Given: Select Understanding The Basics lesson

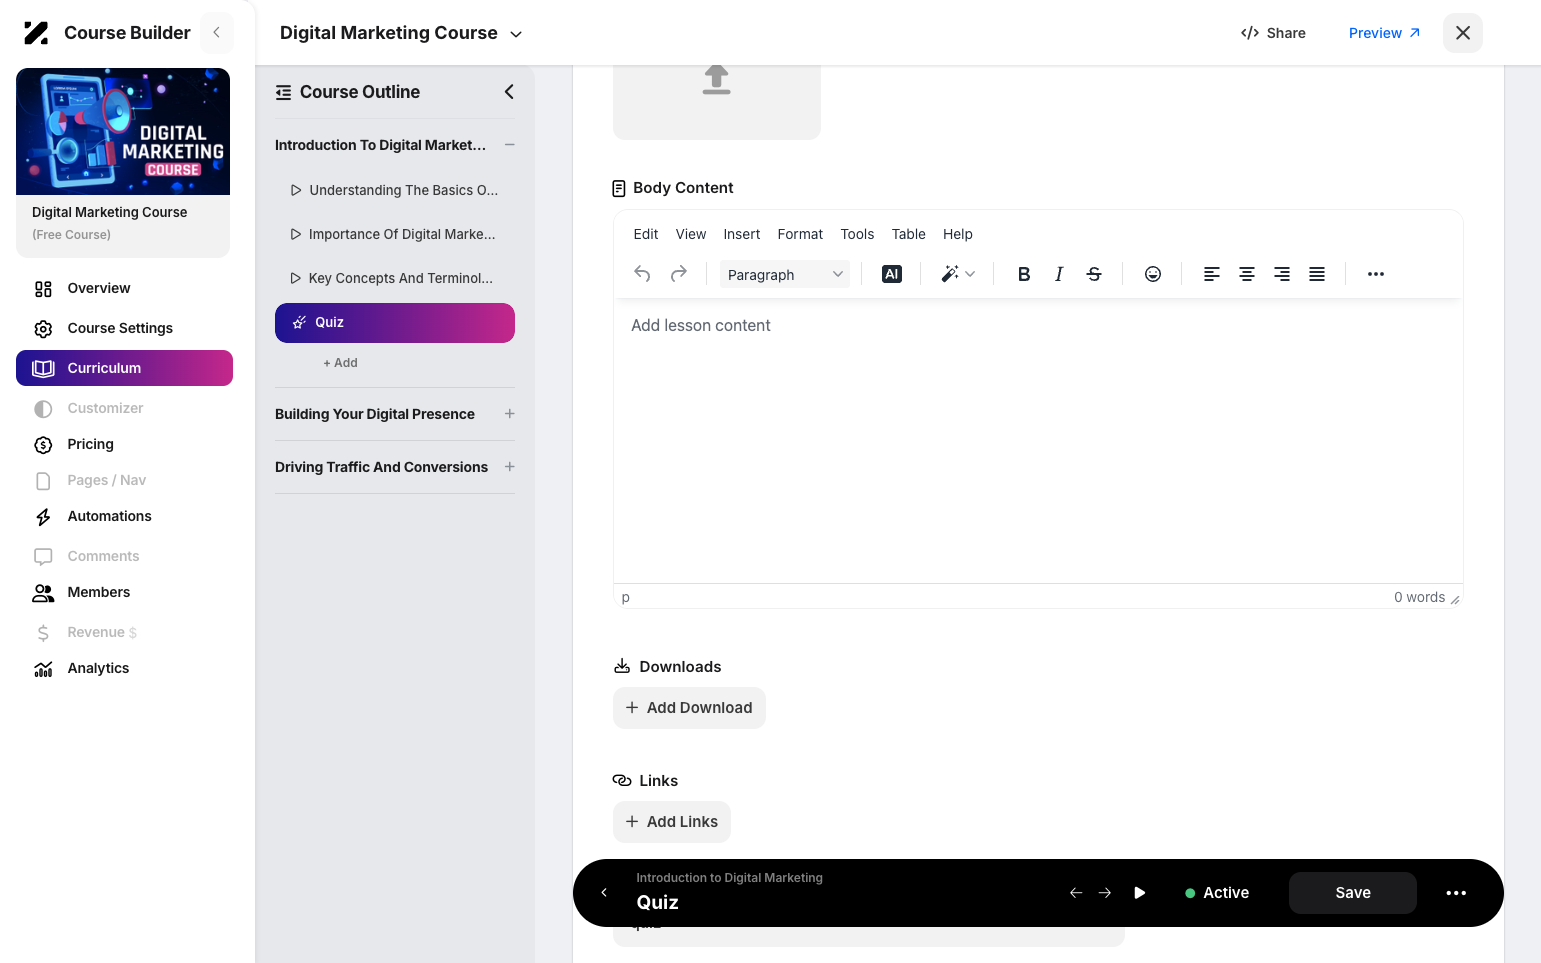Looking at the screenshot, I should click(395, 190).
